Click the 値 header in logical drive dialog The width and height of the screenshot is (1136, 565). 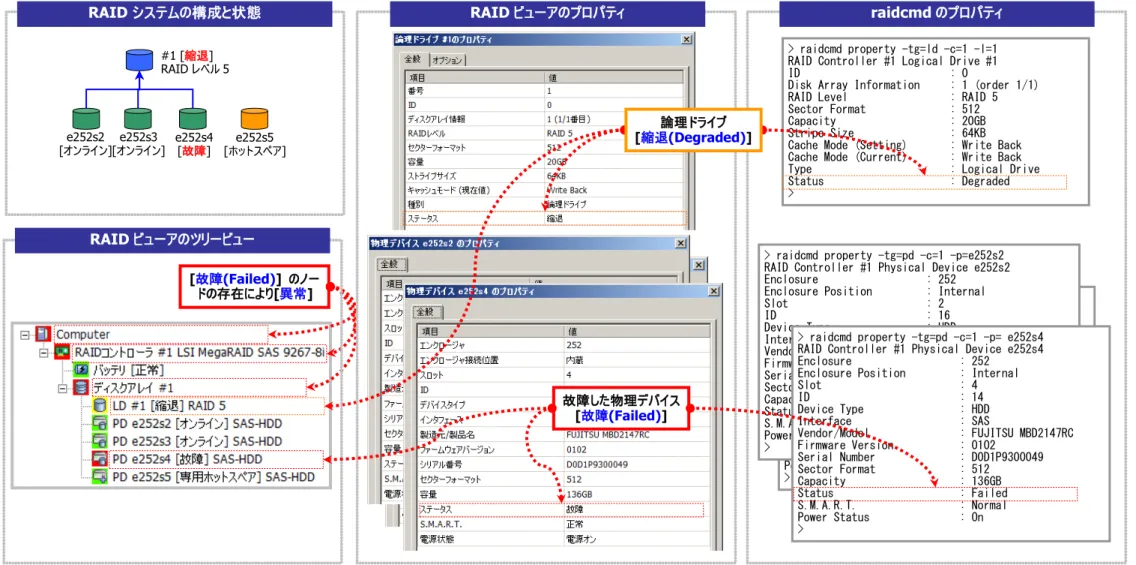click(613, 78)
